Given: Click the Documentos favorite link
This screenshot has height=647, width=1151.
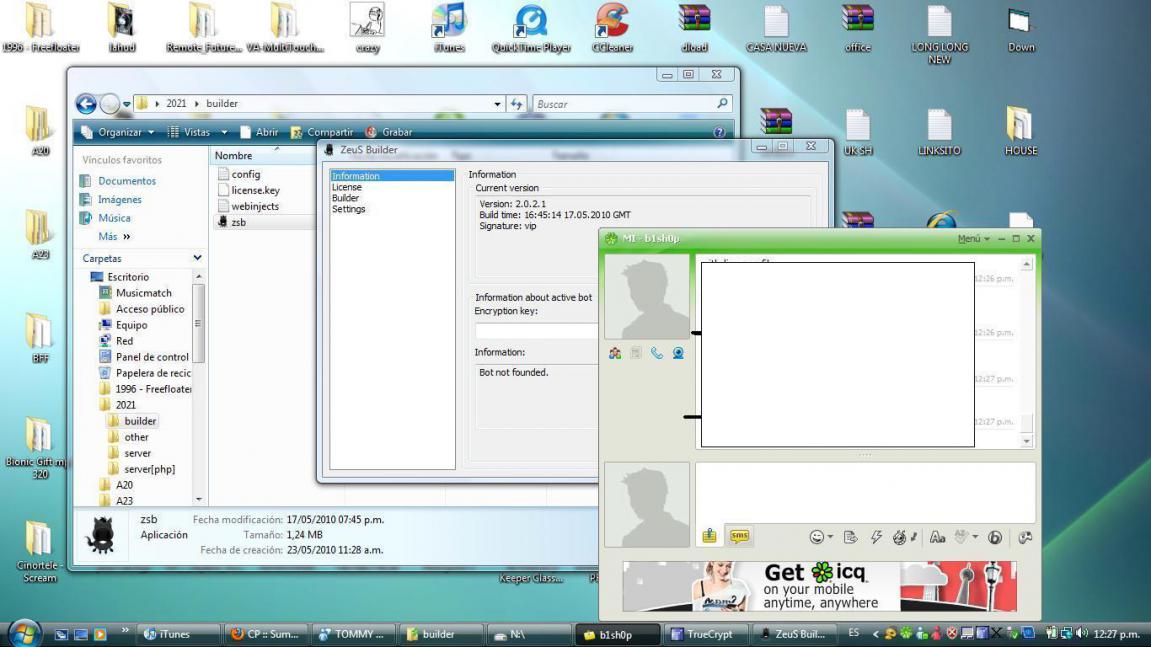Looking at the screenshot, I should coord(127,181).
